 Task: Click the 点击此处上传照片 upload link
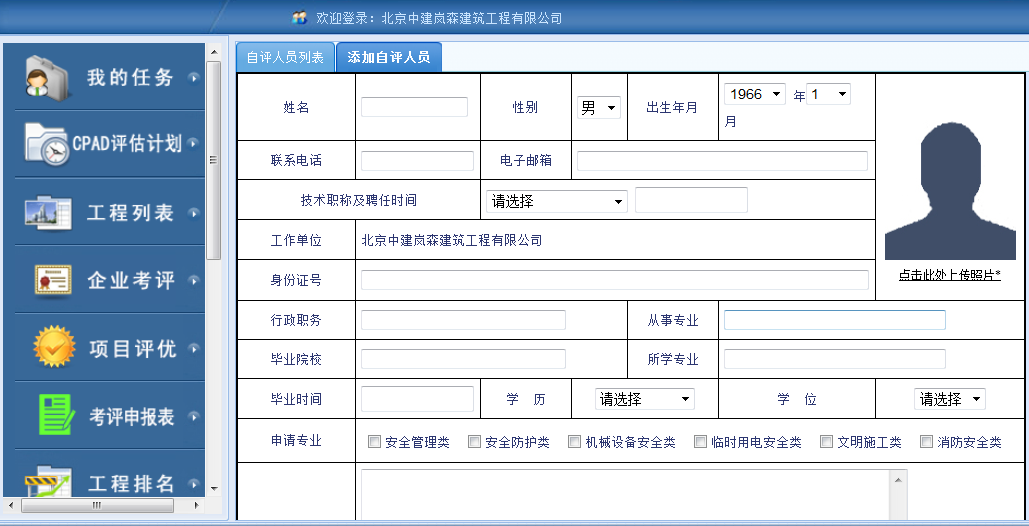(949, 275)
